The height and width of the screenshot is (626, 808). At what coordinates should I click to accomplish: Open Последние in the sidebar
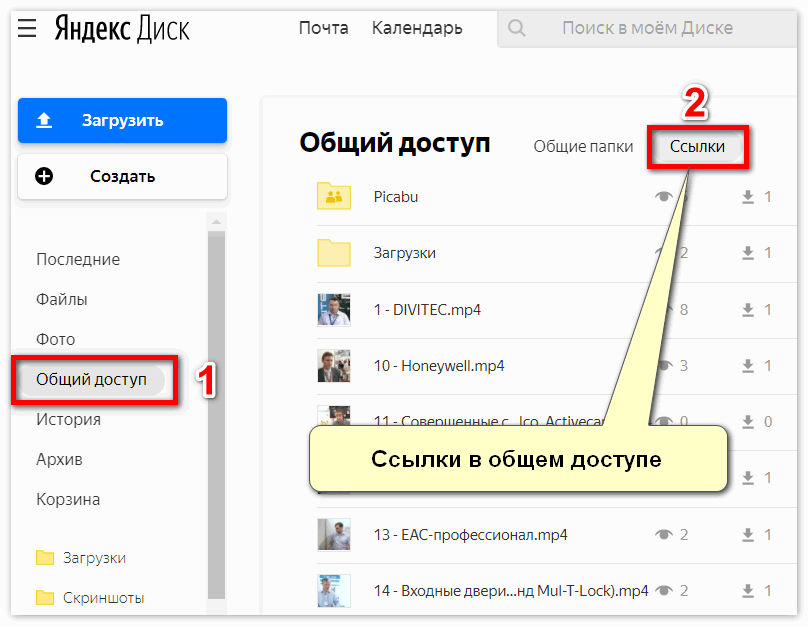[x=78, y=259]
